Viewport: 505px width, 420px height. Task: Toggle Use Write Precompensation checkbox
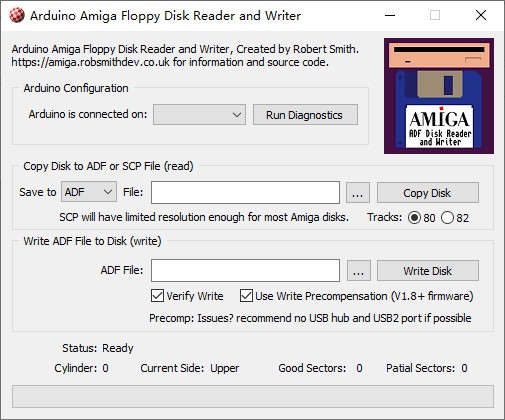(356, 296)
